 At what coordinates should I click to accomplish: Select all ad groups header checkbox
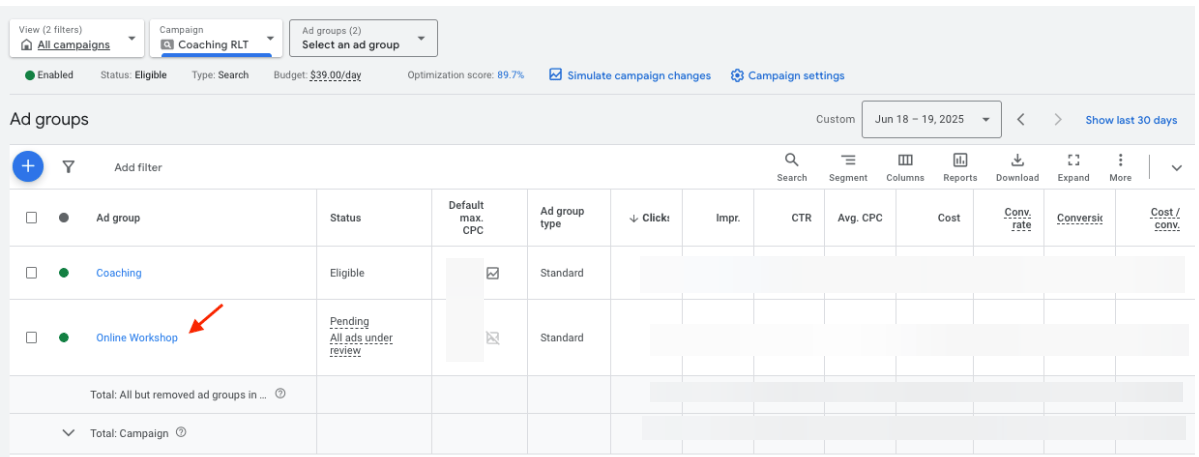point(32,218)
